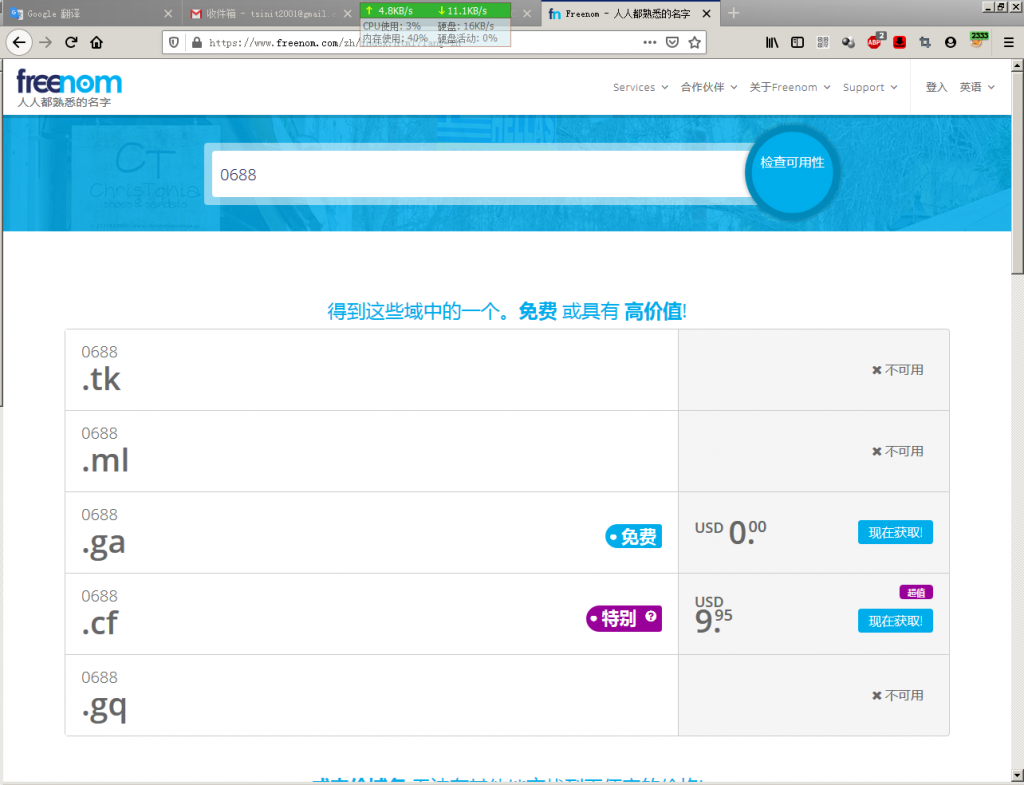Click the .ga domain name text
1024x785 pixels.
(x=103, y=544)
